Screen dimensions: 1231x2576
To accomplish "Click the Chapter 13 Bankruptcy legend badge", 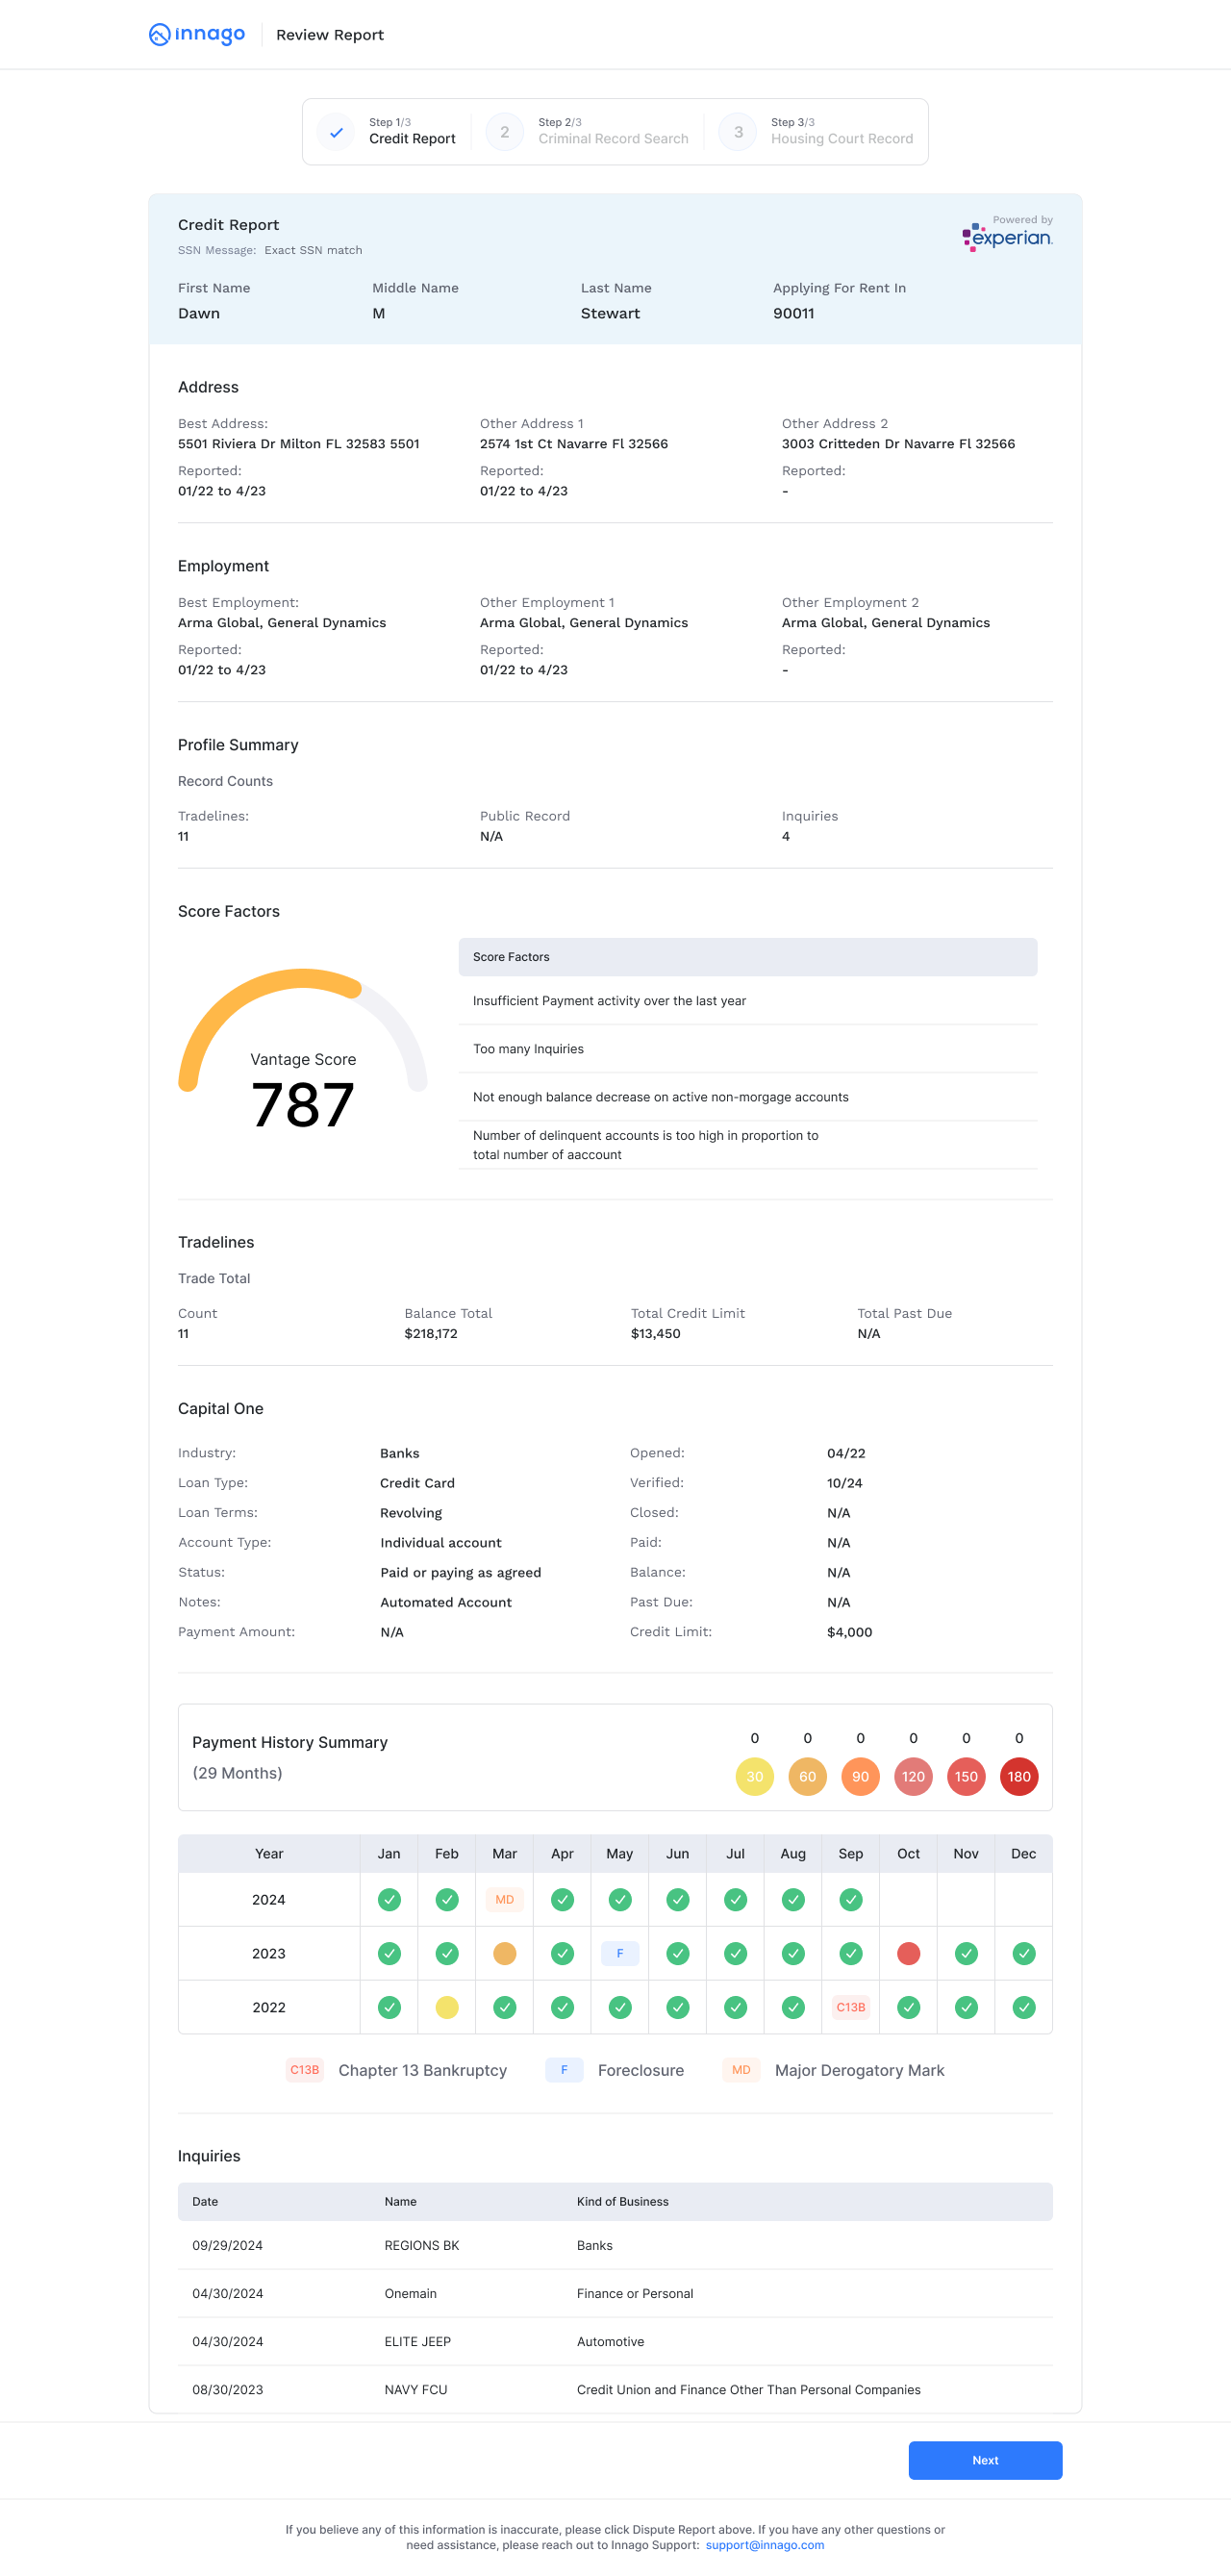I will click(x=304, y=2070).
